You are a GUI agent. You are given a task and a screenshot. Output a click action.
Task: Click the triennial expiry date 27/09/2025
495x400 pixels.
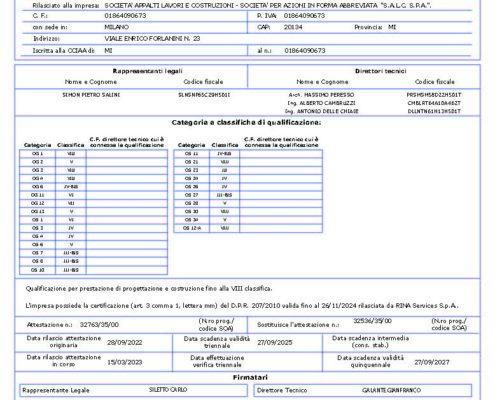275,342
